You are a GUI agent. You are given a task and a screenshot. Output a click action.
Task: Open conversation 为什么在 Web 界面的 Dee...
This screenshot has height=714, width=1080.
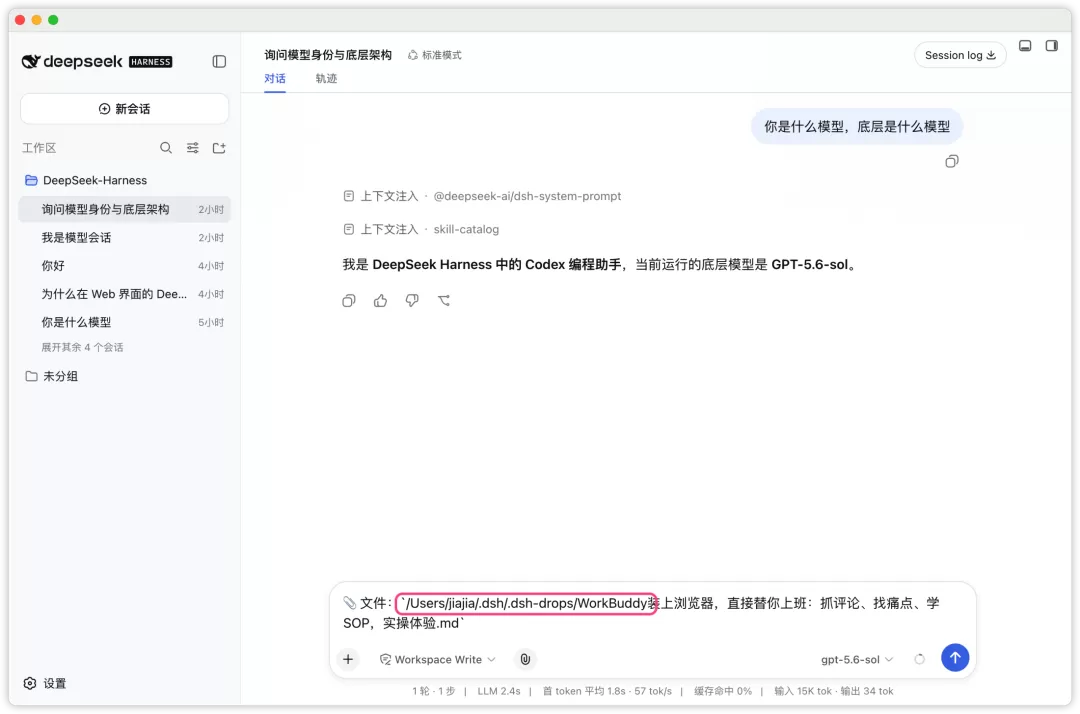125,294
